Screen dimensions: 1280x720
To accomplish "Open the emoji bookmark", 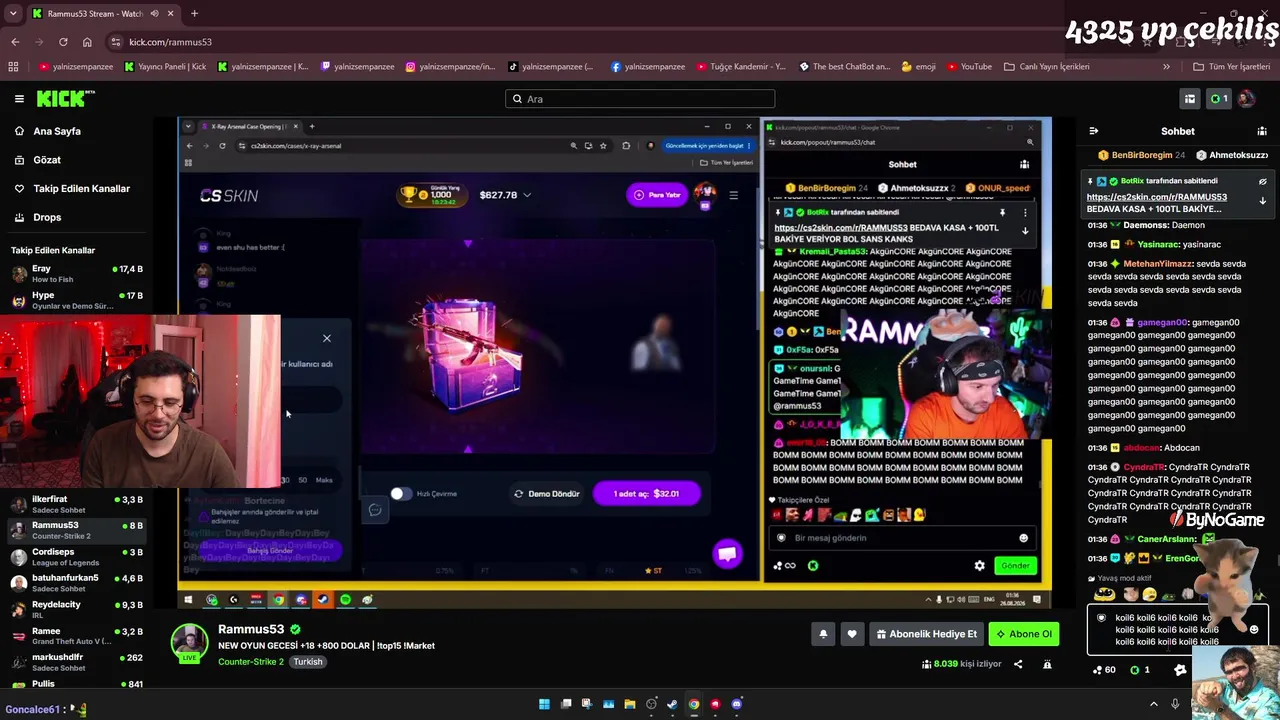I will click(918, 67).
